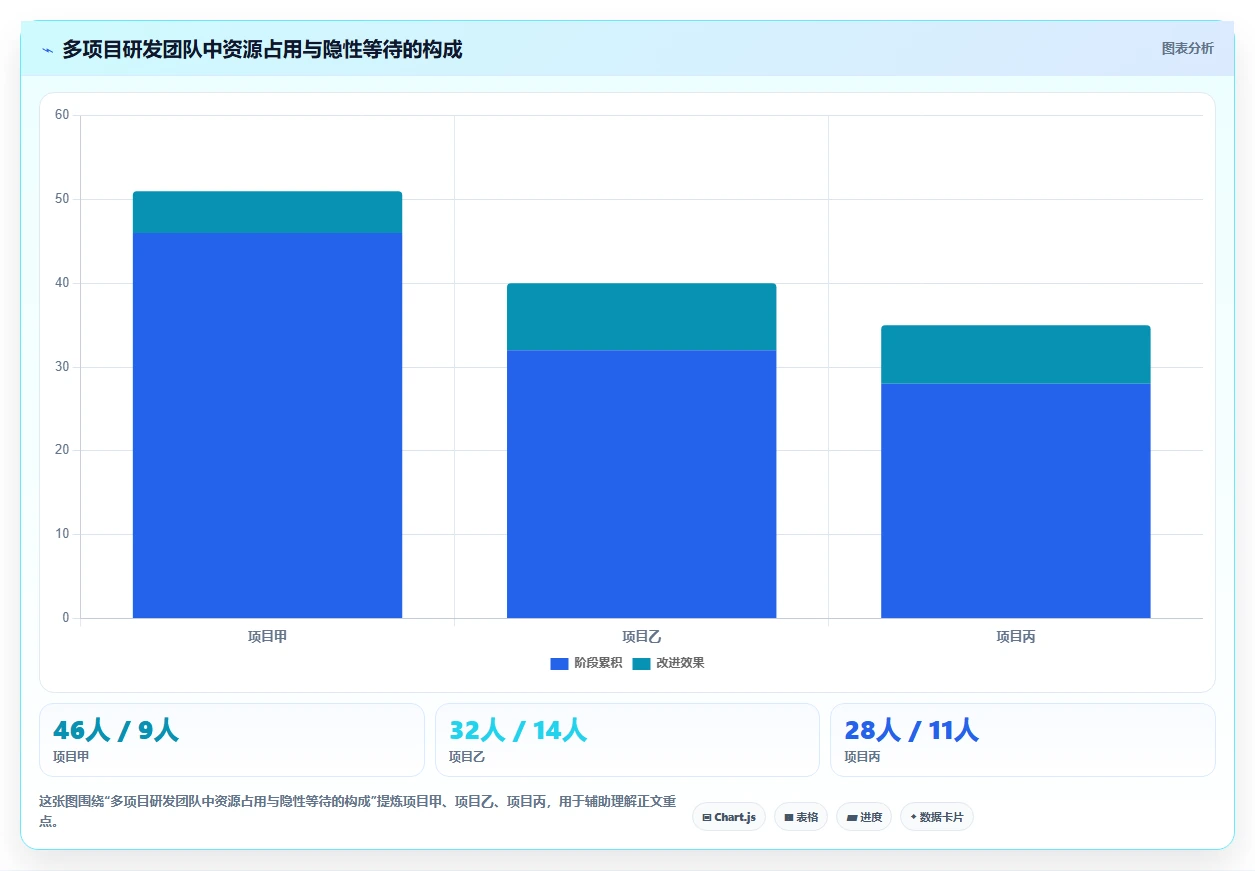Viewport: 1255px width, 871px height.
Task: Click the teal top segment of 项目丙 bar
Action: pos(1015,354)
